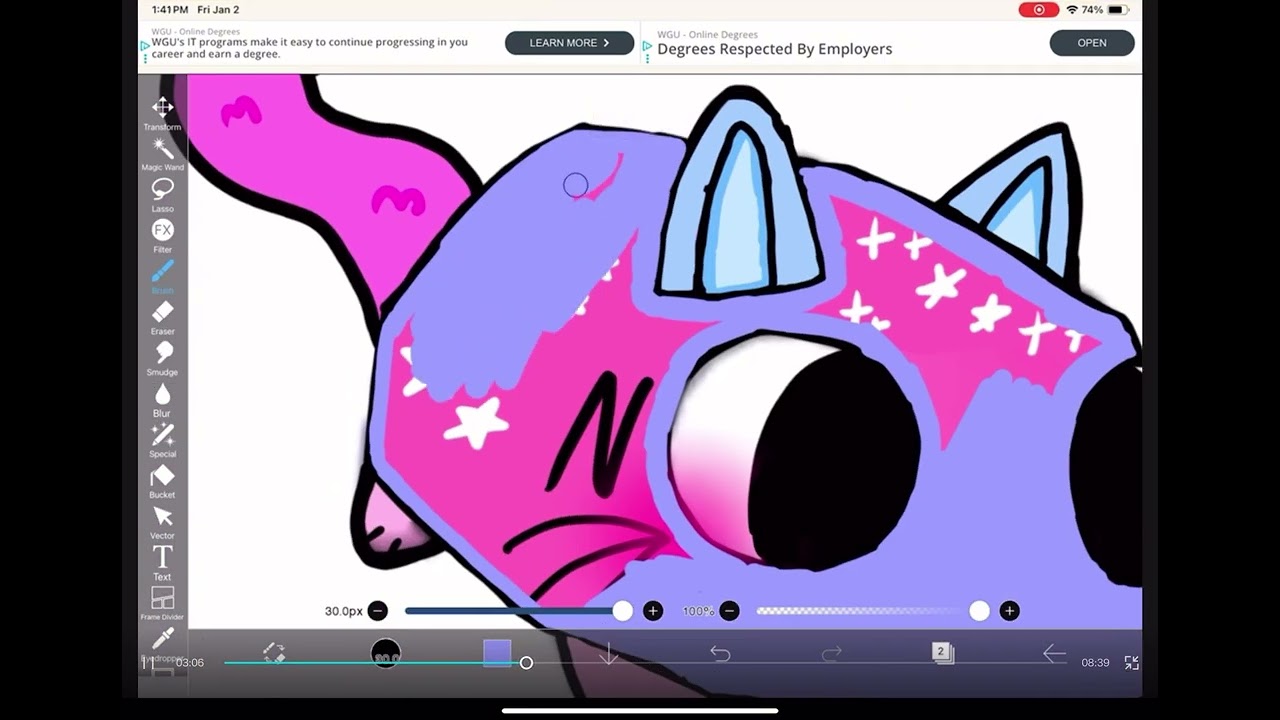Select the Bucket fill tool
Viewport: 1280px width, 720px height.
(162, 482)
